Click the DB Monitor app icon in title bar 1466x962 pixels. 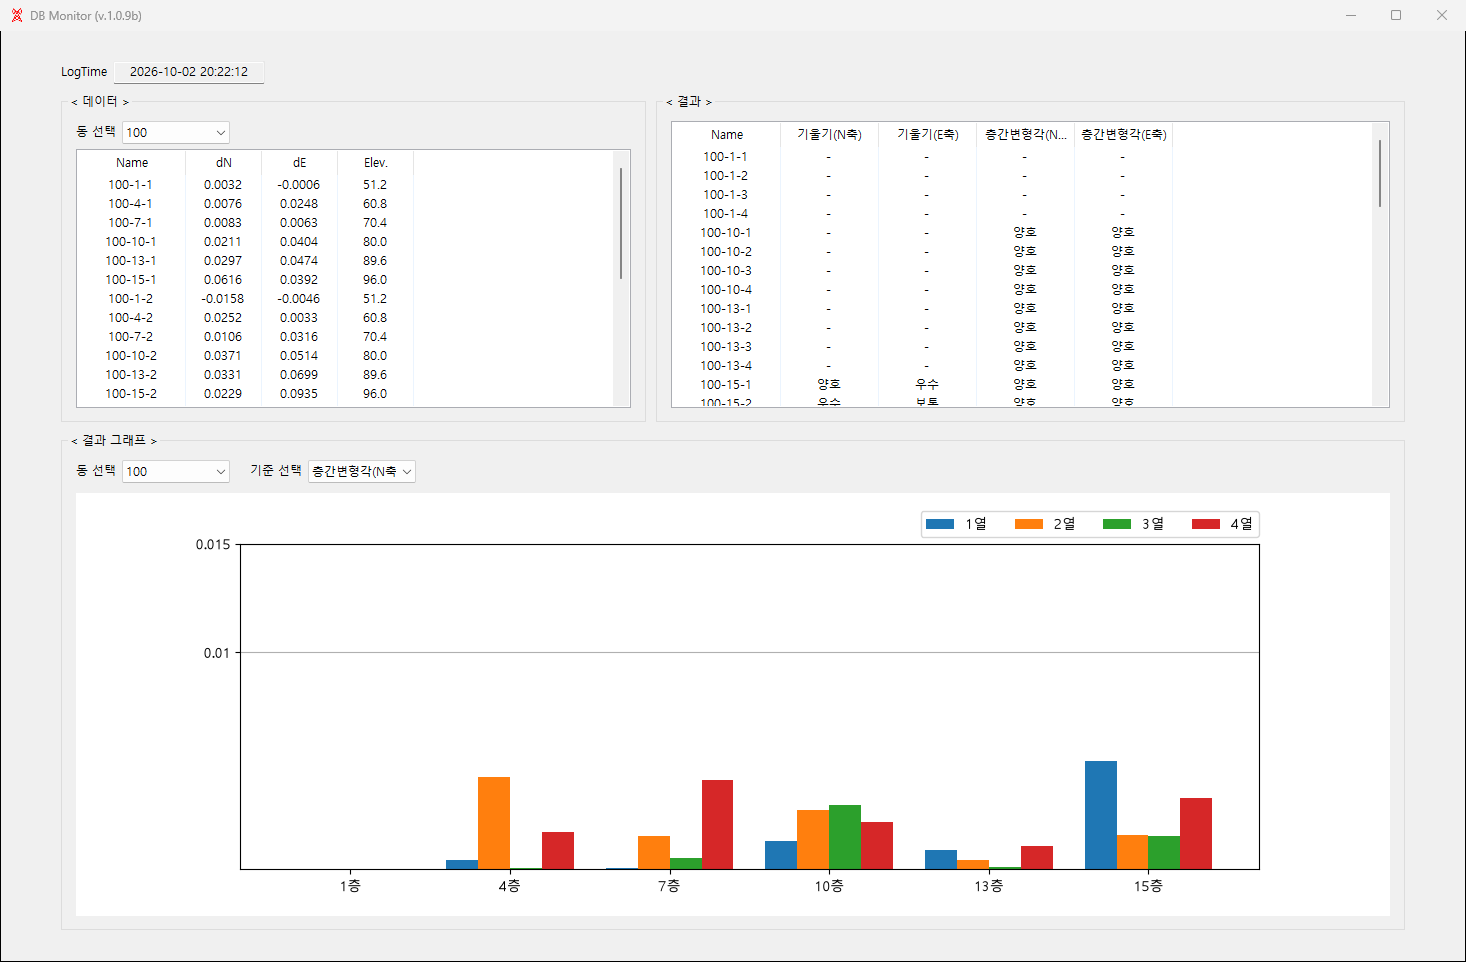pos(17,15)
